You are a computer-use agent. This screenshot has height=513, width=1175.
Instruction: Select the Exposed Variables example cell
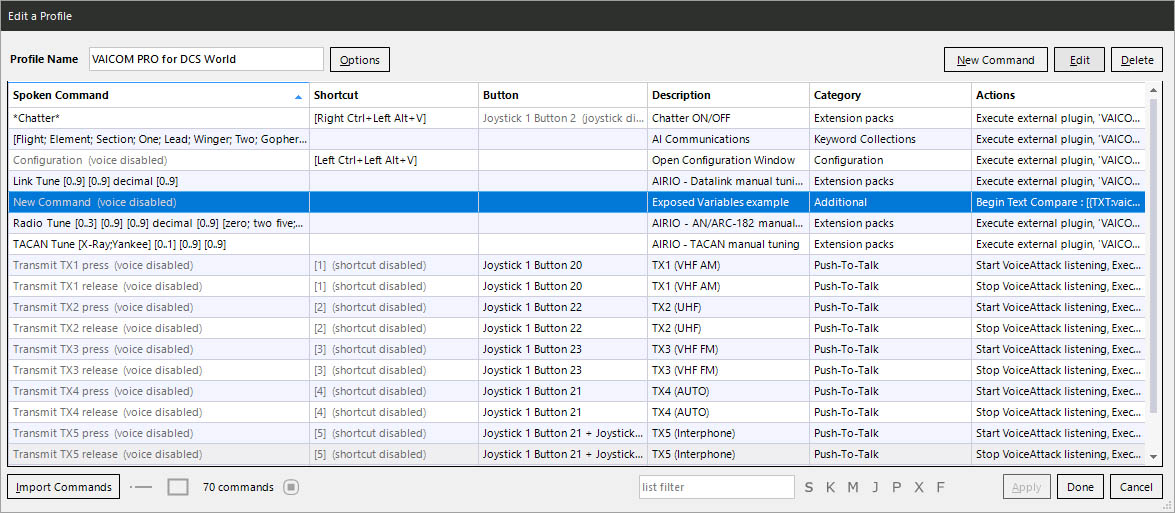coord(728,202)
